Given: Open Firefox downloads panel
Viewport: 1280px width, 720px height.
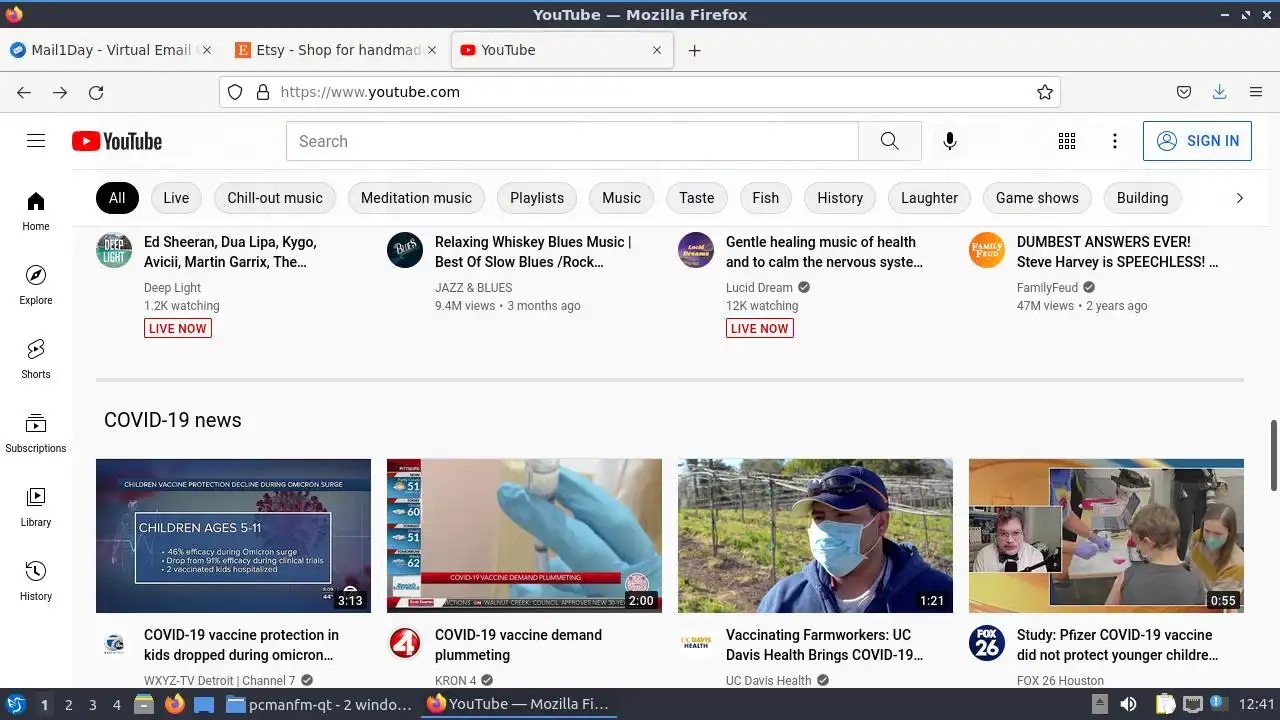Looking at the screenshot, I should [x=1219, y=92].
